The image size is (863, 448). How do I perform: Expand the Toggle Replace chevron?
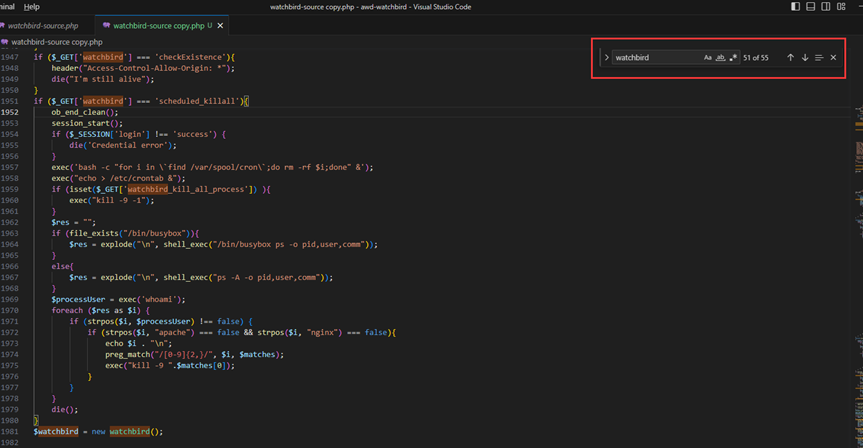(x=606, y=58)
